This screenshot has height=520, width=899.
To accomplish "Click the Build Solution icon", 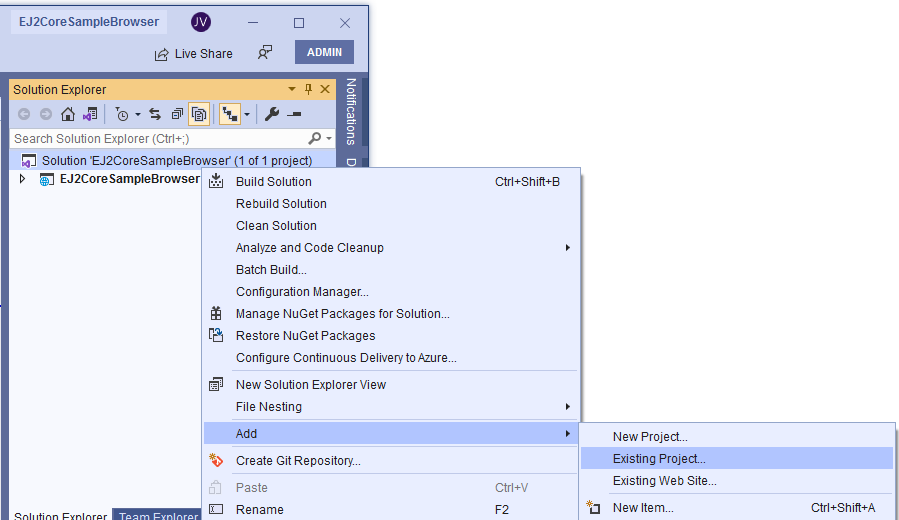I will 216,181.
